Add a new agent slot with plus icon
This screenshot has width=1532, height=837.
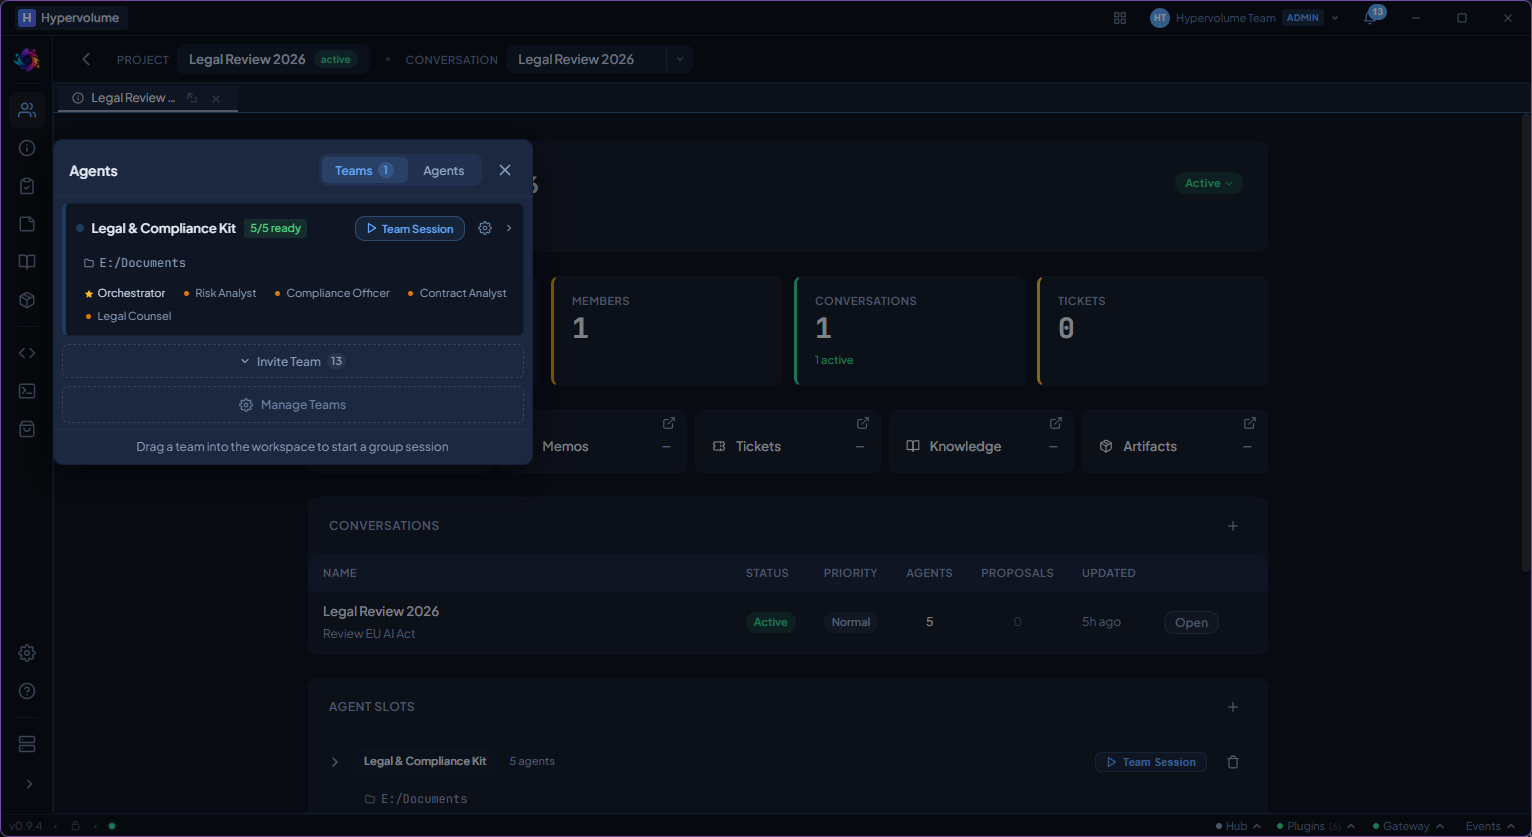click(x=1233, y=707)
